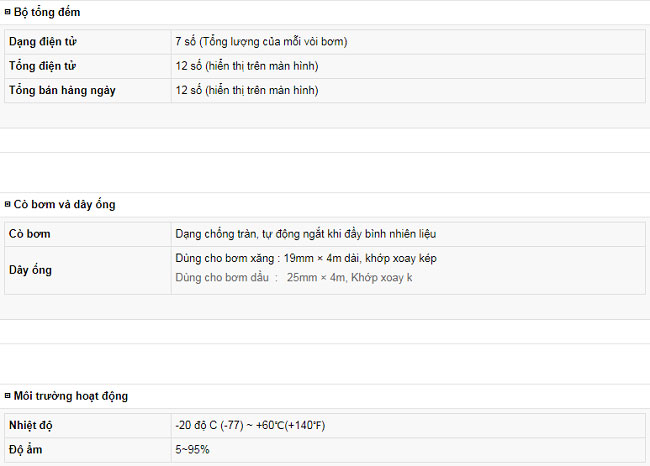Select the Môi trường hoạt động heading
Image resolution: width=650 pixels, height=466 pixels.
coord(70,396)
